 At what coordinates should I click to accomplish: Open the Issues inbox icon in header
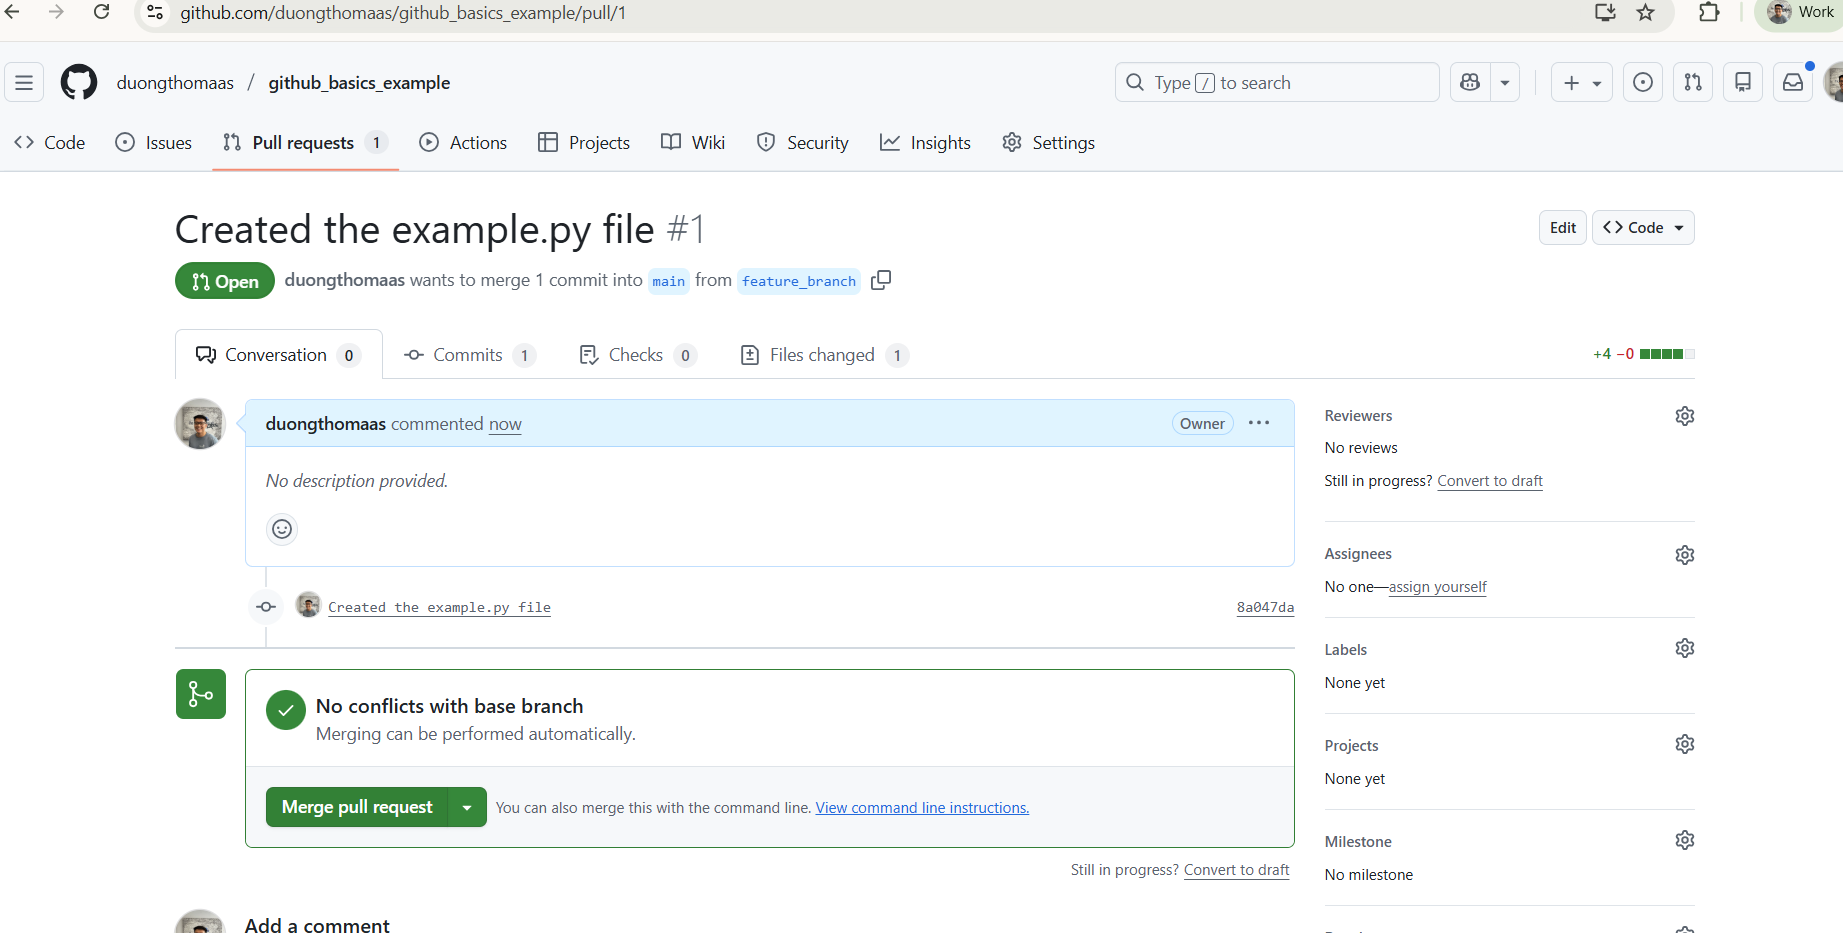click(1643, 83)
